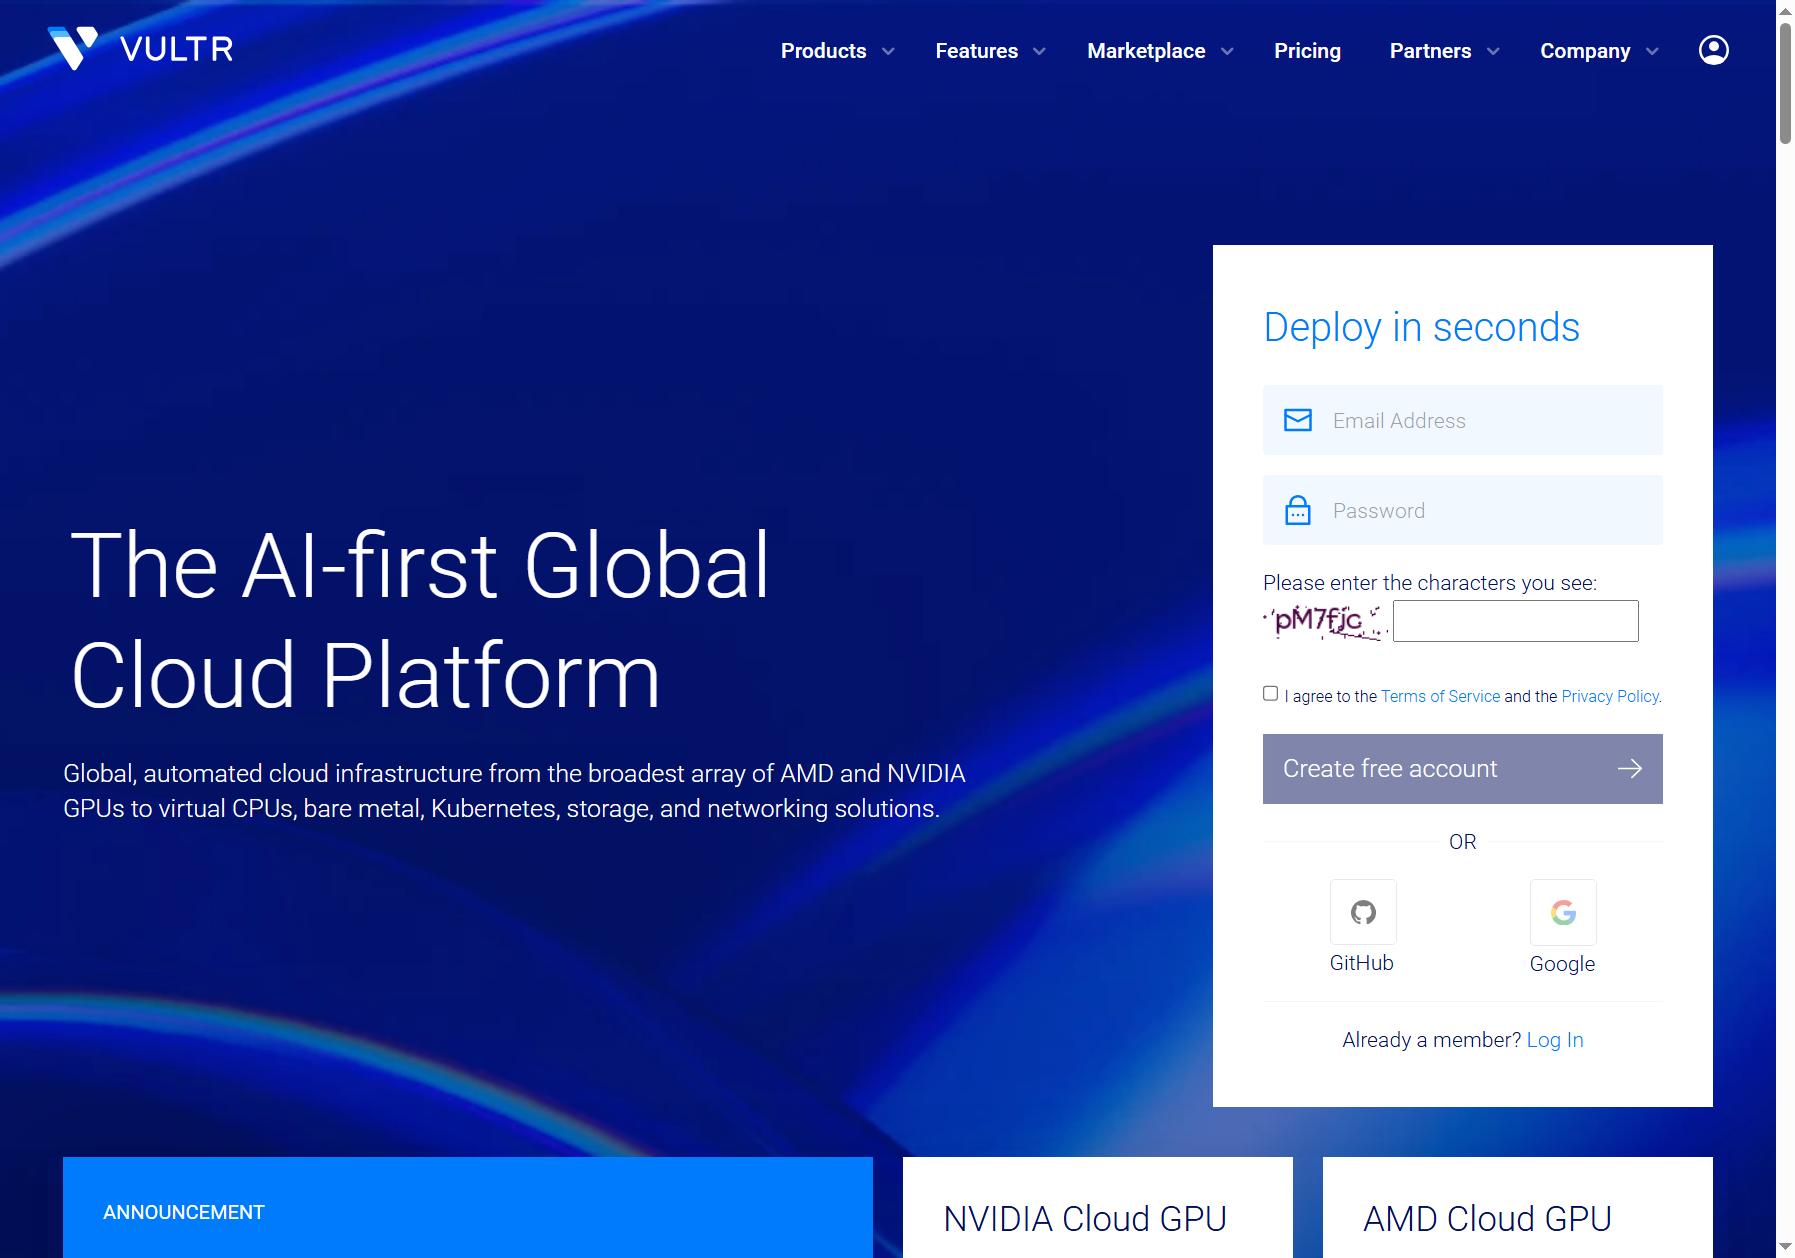The image size is (1795, 1258).
Task: Click the captcha characters input box
Action: click(x=1515, y=621)
